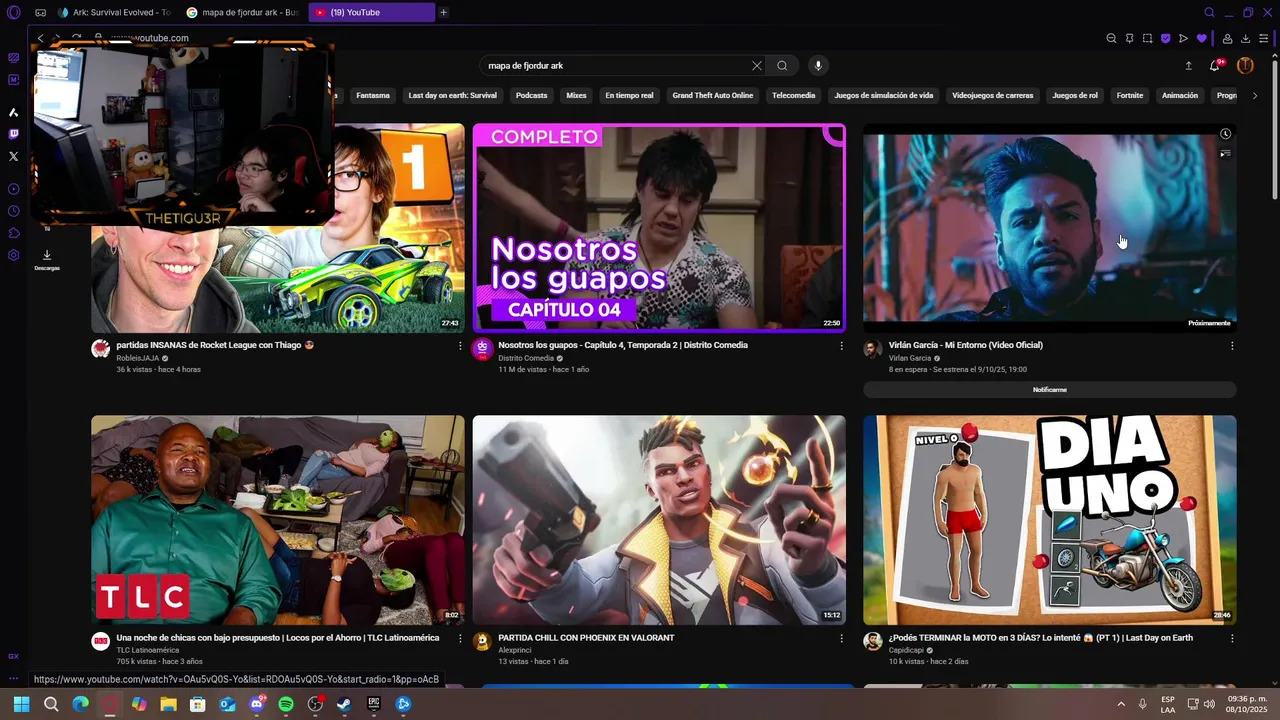Screen dimensions: 1280x720
Task: Open the YouTube account avatar
Action: [1245, 66]
